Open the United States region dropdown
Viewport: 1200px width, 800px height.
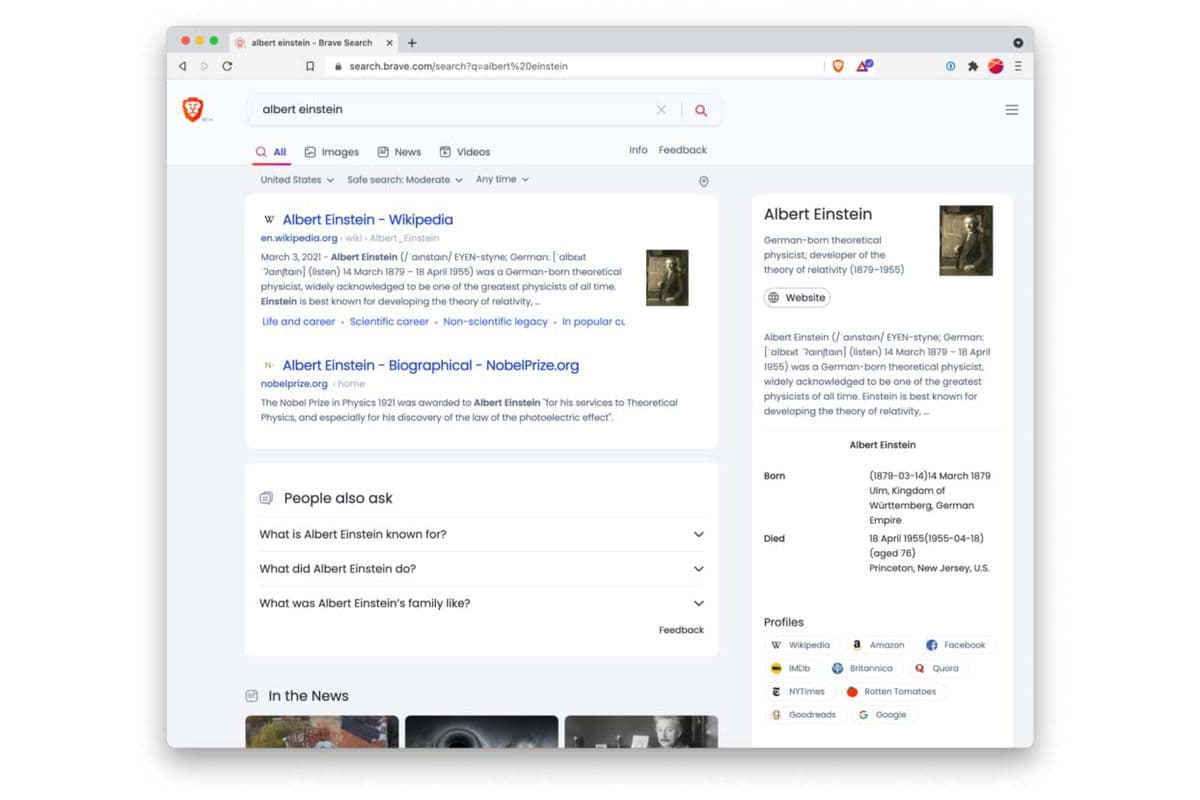297,180
